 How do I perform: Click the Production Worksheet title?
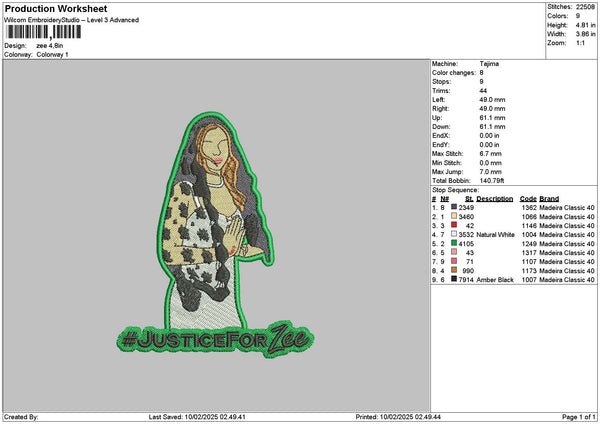point(49,8)
